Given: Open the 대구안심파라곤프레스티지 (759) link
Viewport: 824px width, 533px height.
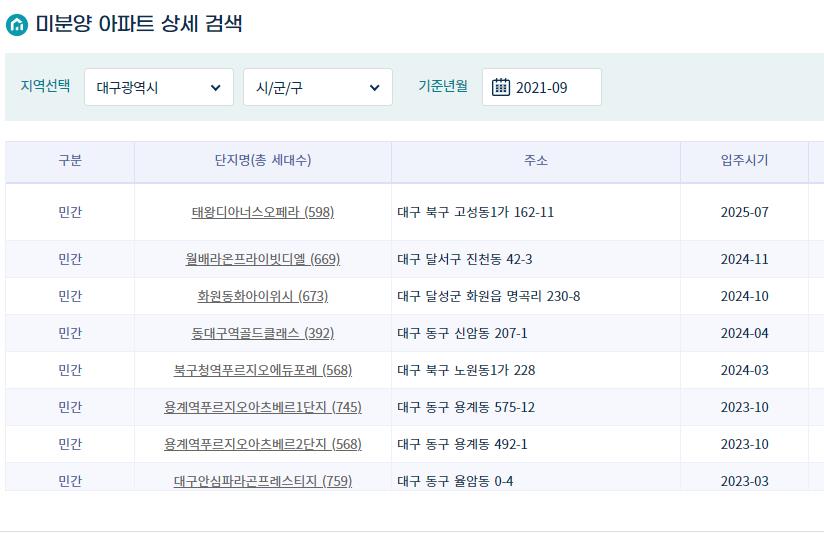Looking at the screenshot, I should pos(263,481).
